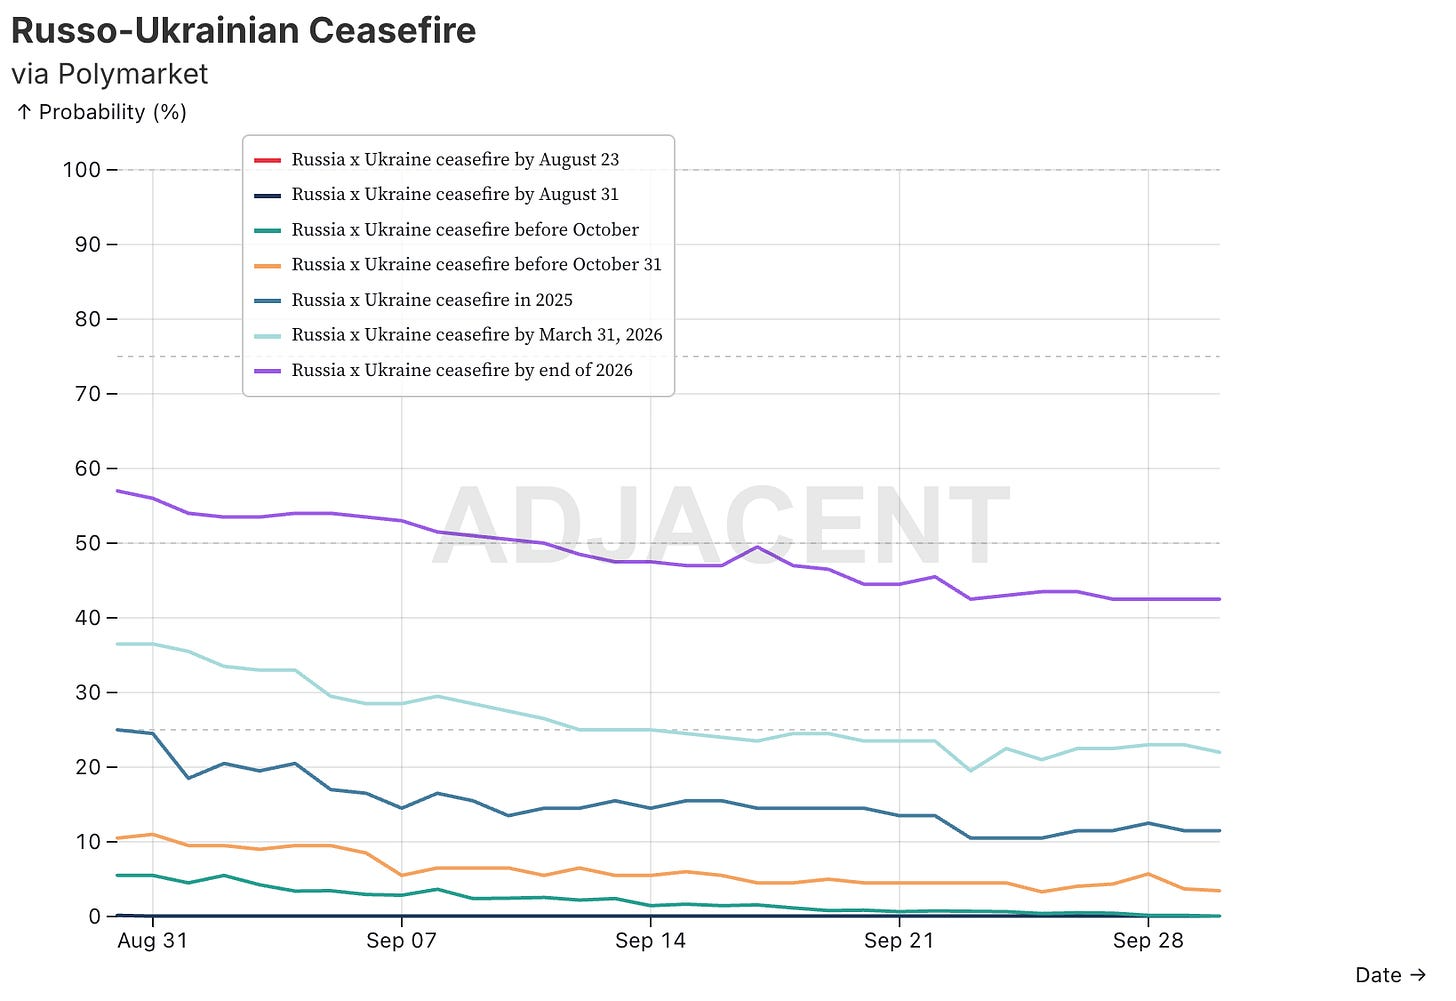Click the "Aug 31" x-axis tick label
The height and width of the screenshot is (1001, 1456).
click(x=152, y=941)
